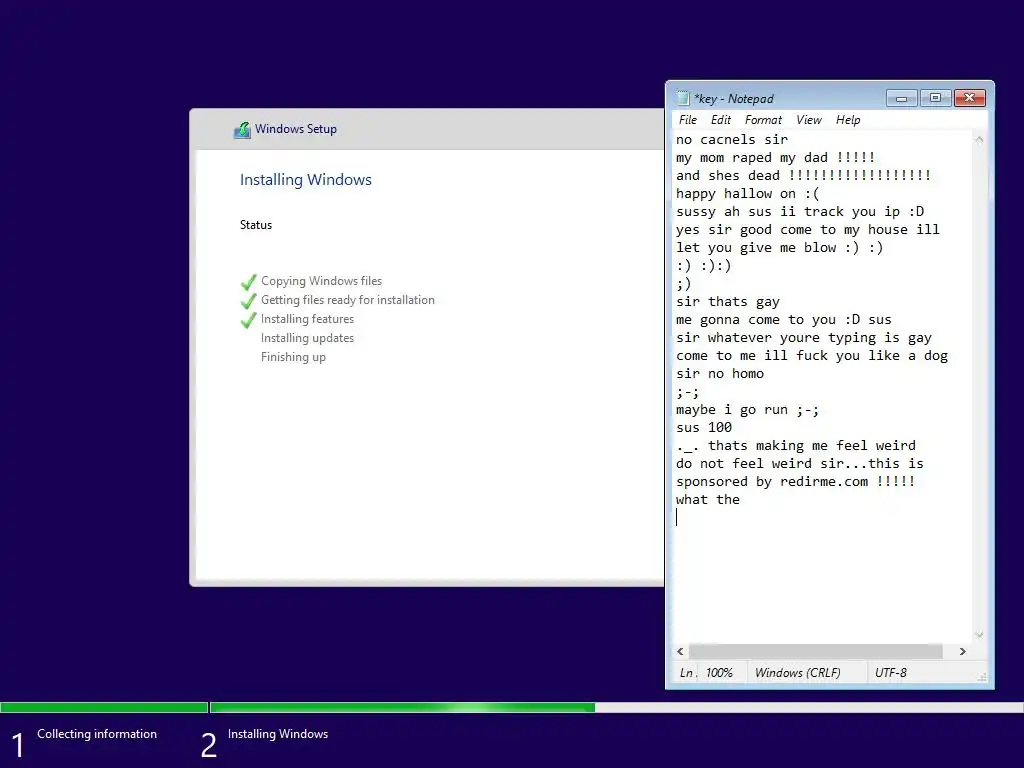This screenshot has width=1024, height=768.
Task: Open the Help menu in Notepad
Action: 848,120
